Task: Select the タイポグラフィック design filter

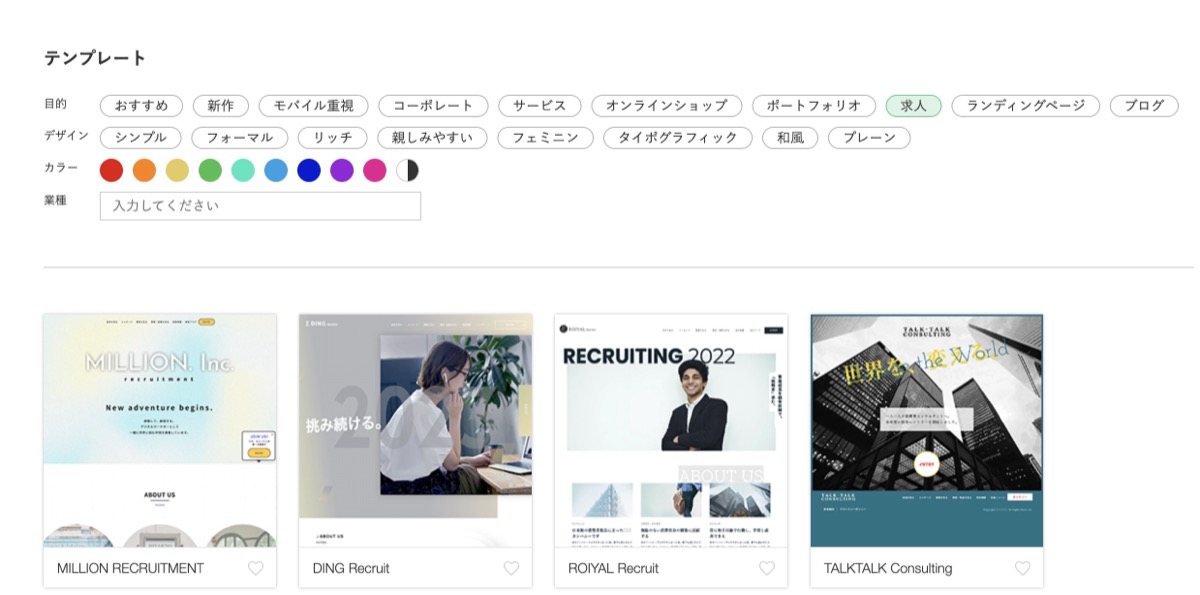Action: click(x=678, y=138)
